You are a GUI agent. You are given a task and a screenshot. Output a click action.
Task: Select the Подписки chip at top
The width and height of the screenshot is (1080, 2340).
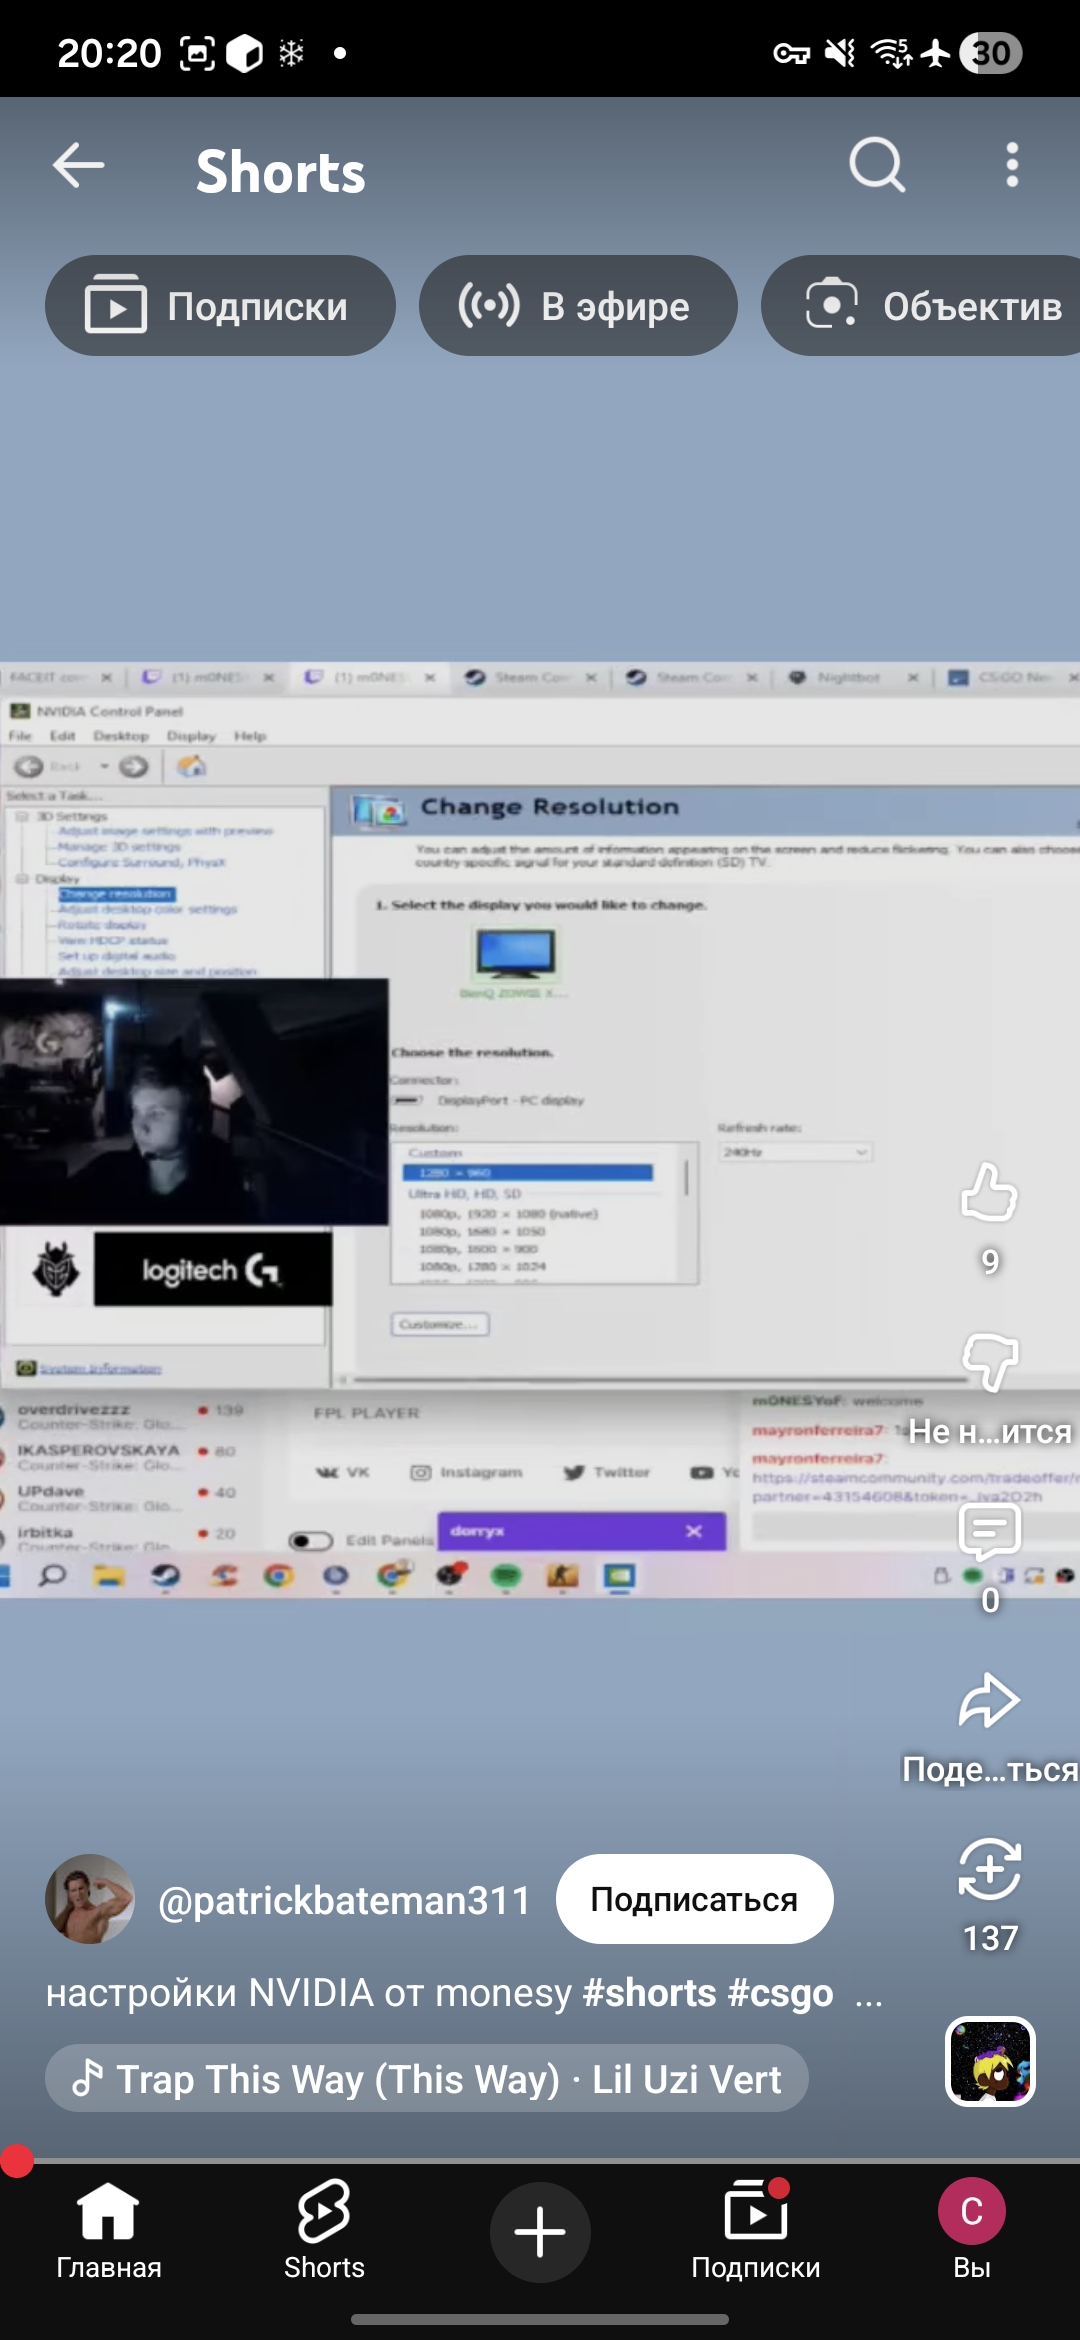tap(220, 306)
